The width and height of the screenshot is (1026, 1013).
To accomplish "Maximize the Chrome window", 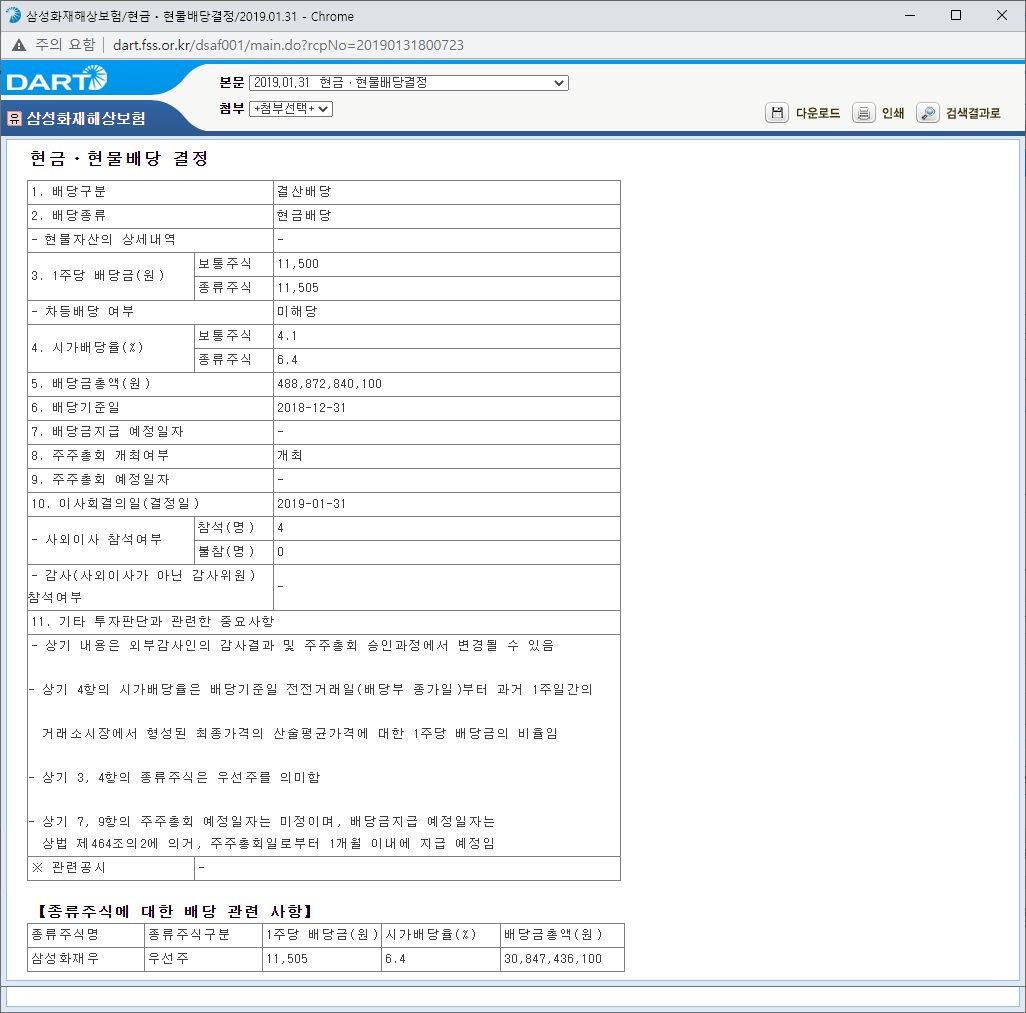I will click(x=956, y=15).
